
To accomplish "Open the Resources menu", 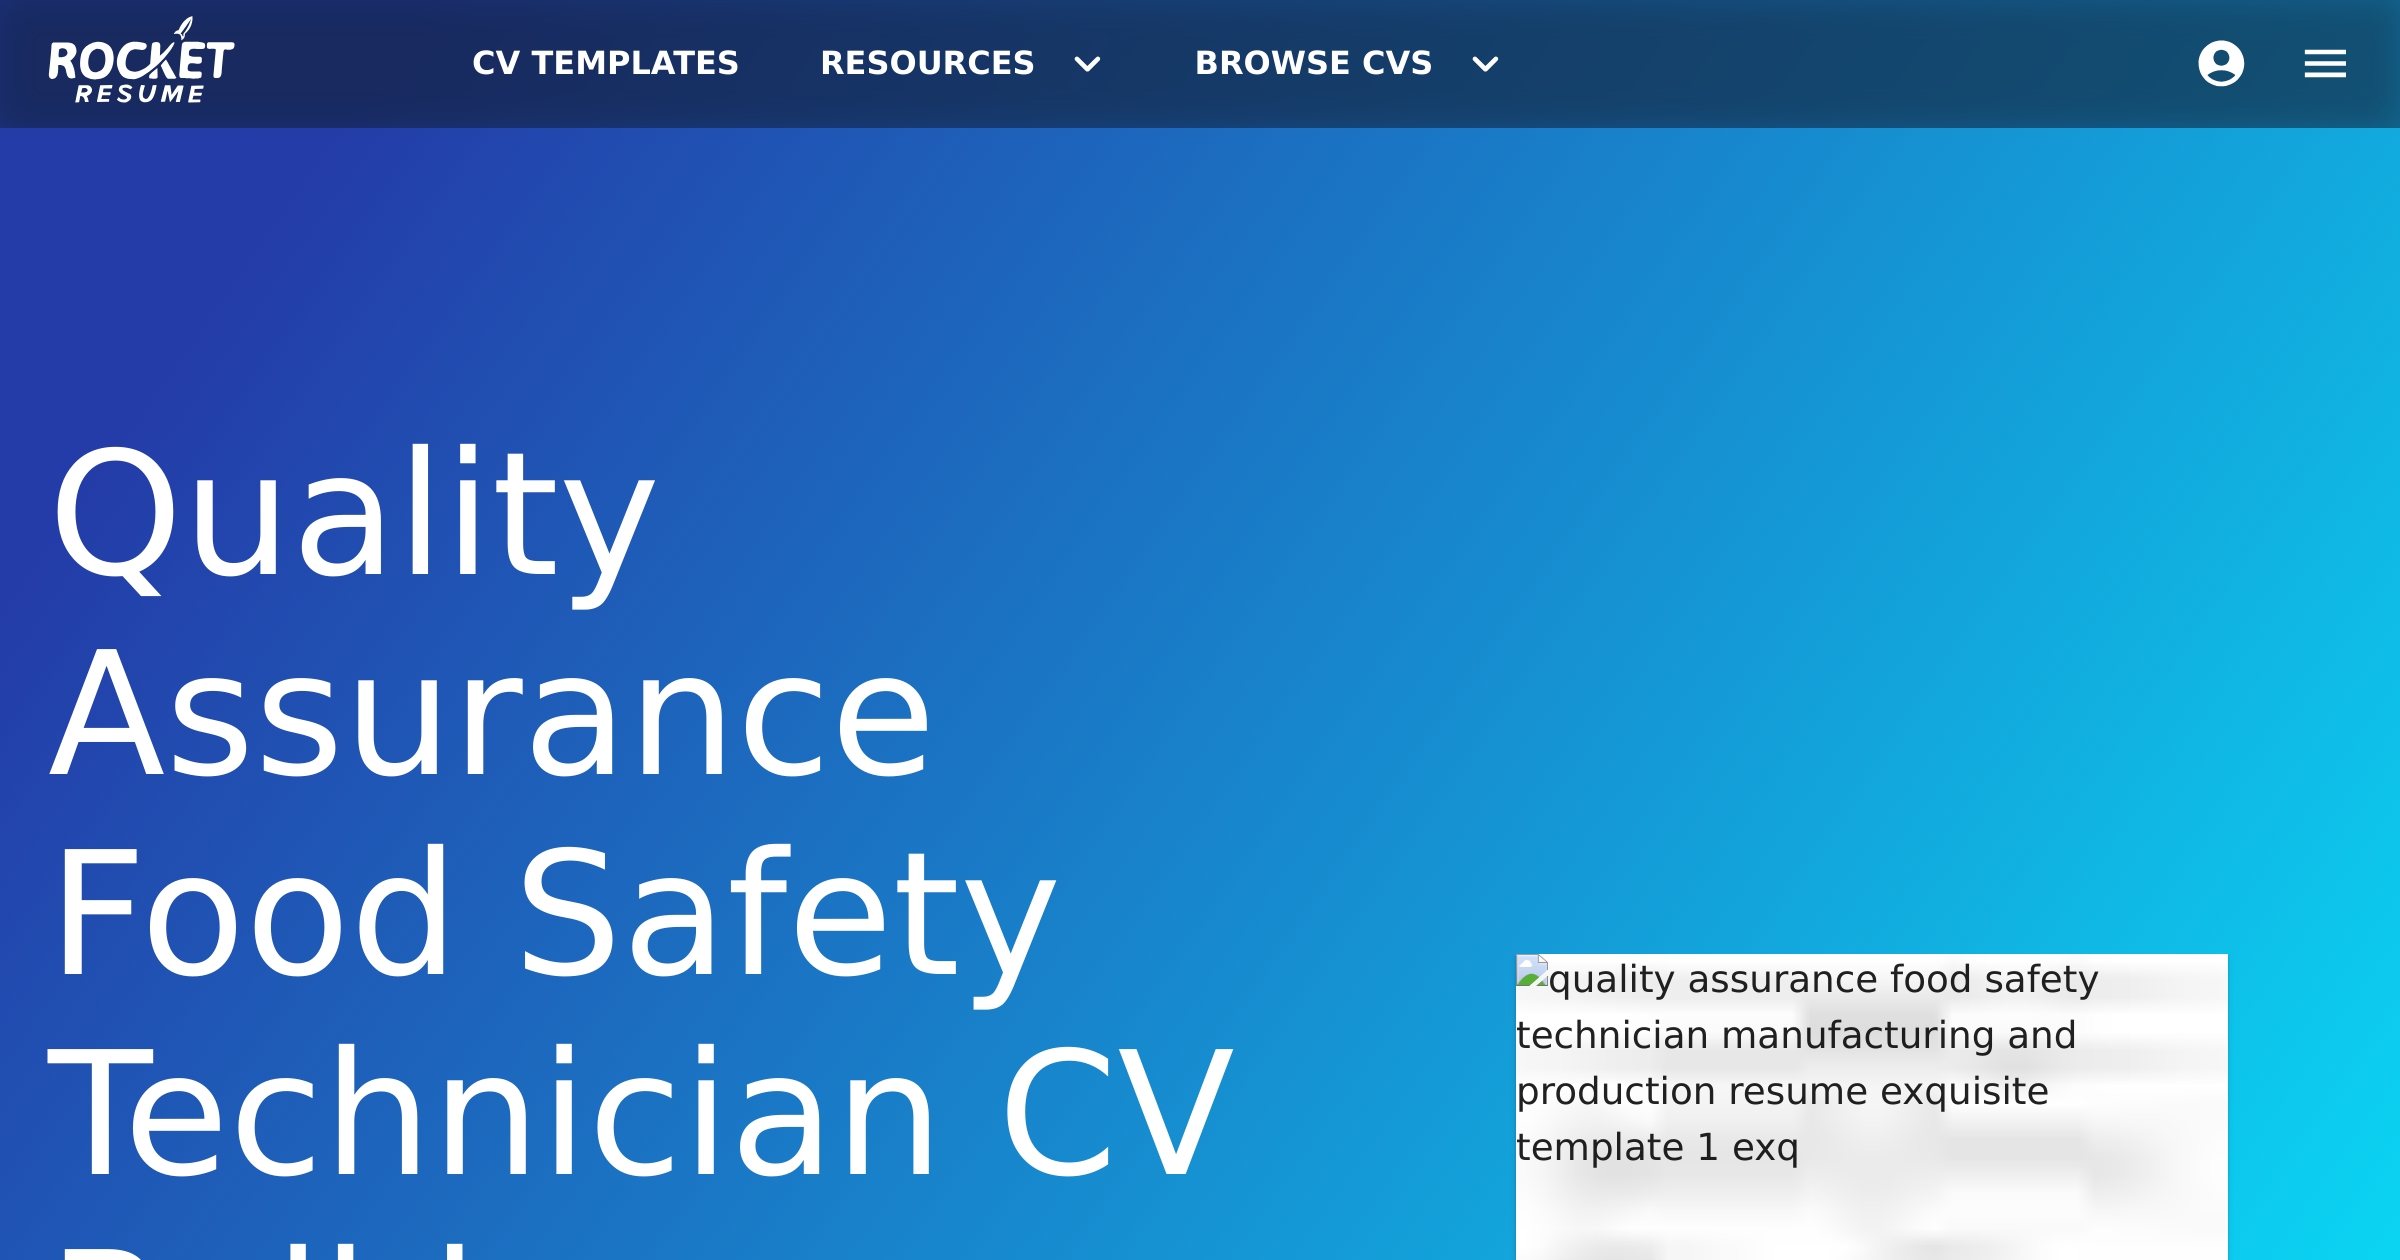I will coord(927,63).
